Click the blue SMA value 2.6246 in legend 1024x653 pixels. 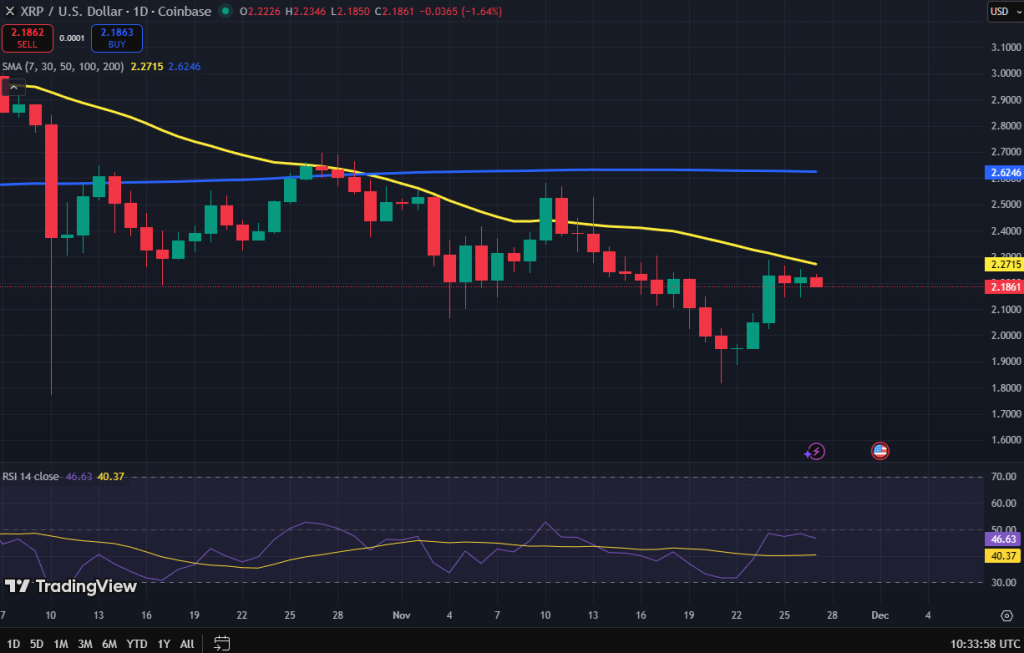point(184,67)
